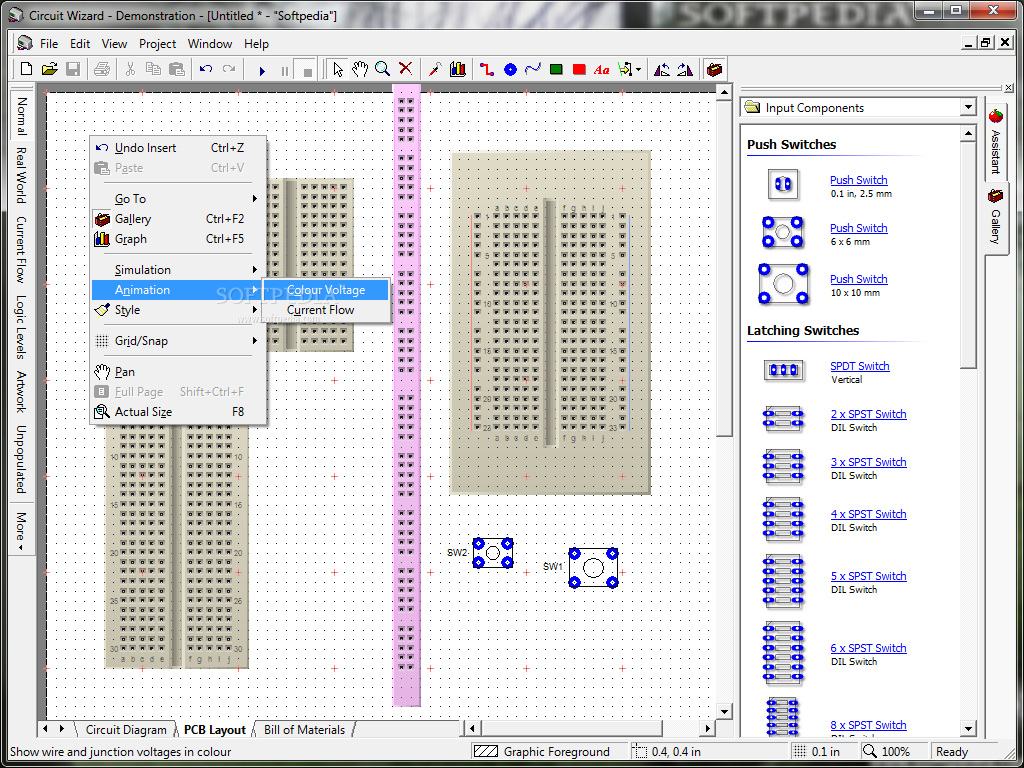Open the File menu

pyautogui.click(x=49, y=44)
